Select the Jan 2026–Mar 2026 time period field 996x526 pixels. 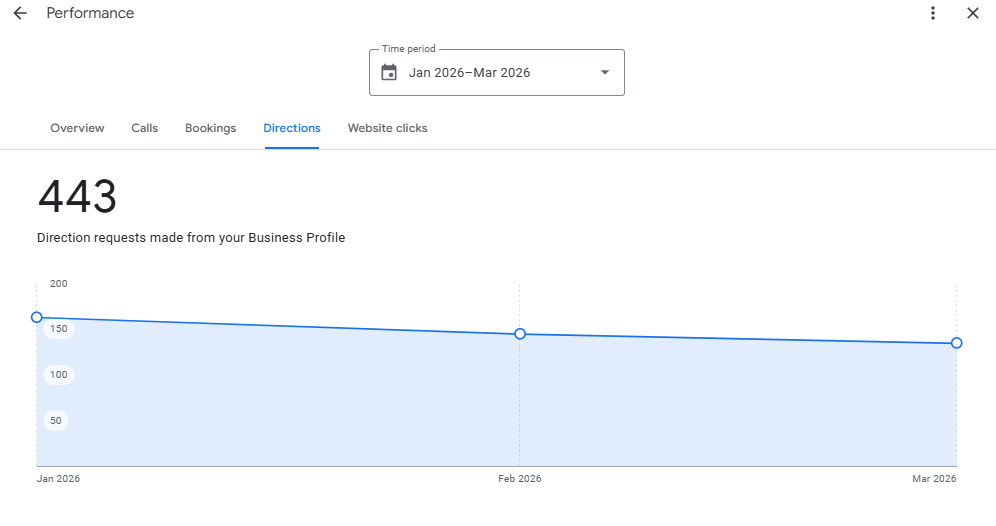(497, 72)
